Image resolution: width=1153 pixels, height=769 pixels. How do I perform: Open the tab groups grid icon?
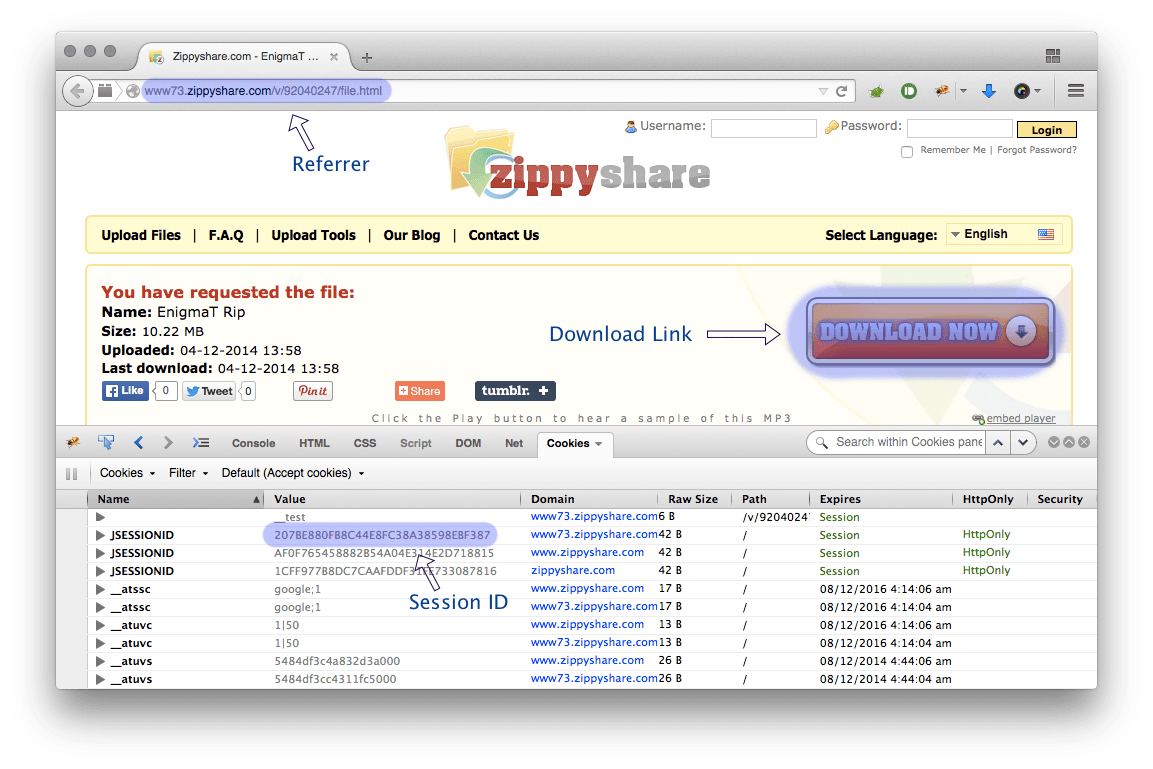click(1053, 56)
